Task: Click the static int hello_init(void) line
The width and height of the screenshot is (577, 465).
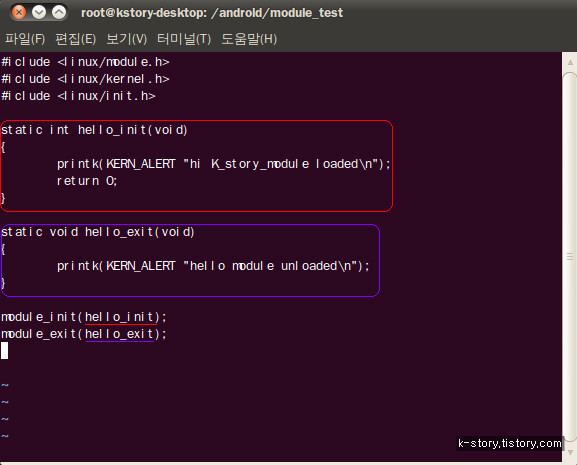Action: (95, 130)
